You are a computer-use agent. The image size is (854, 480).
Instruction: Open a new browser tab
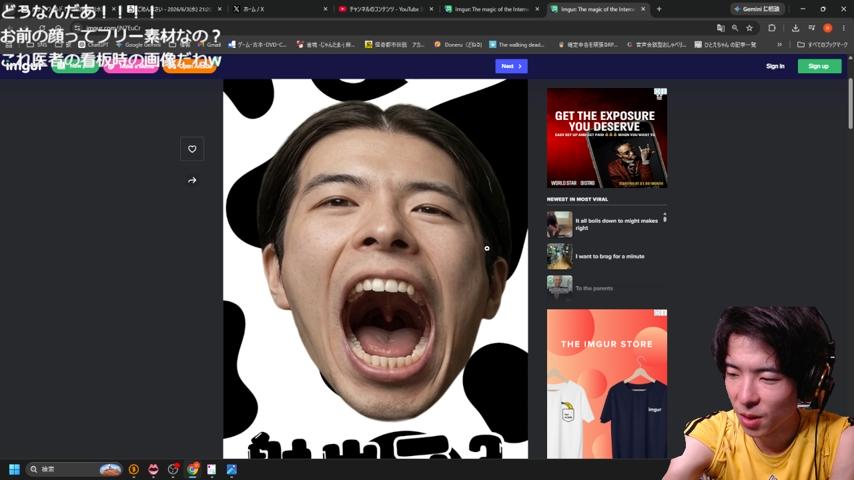[x=659, y=9]
